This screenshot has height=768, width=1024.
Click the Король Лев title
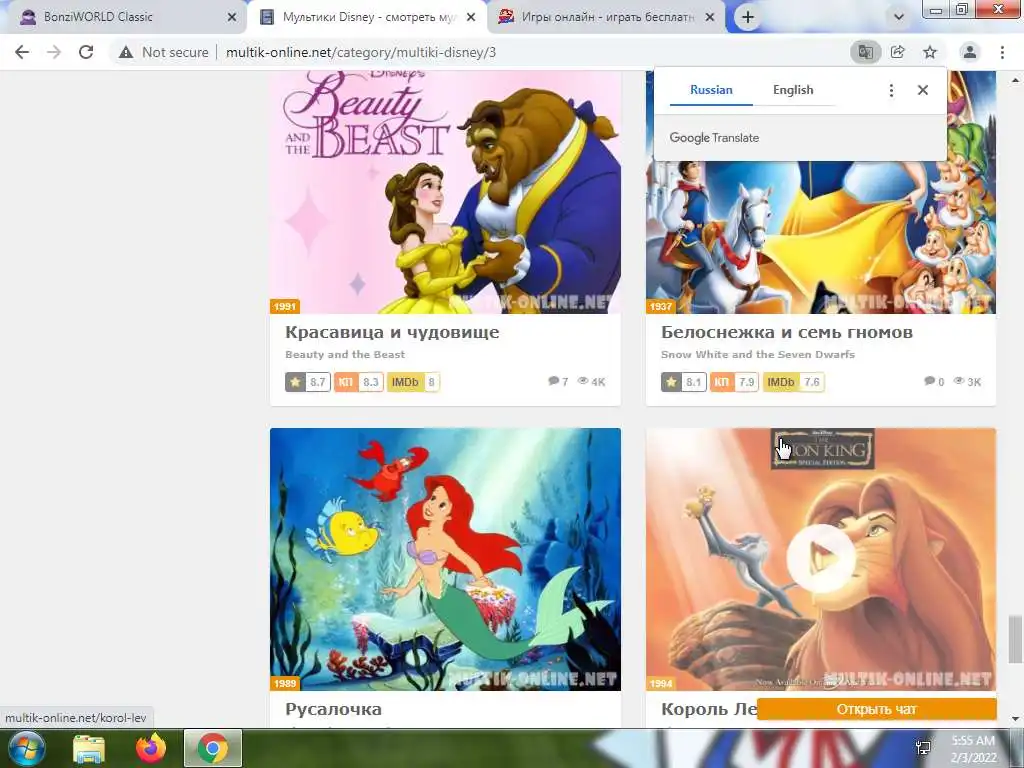pyautogui.click(x=709, y=709)
